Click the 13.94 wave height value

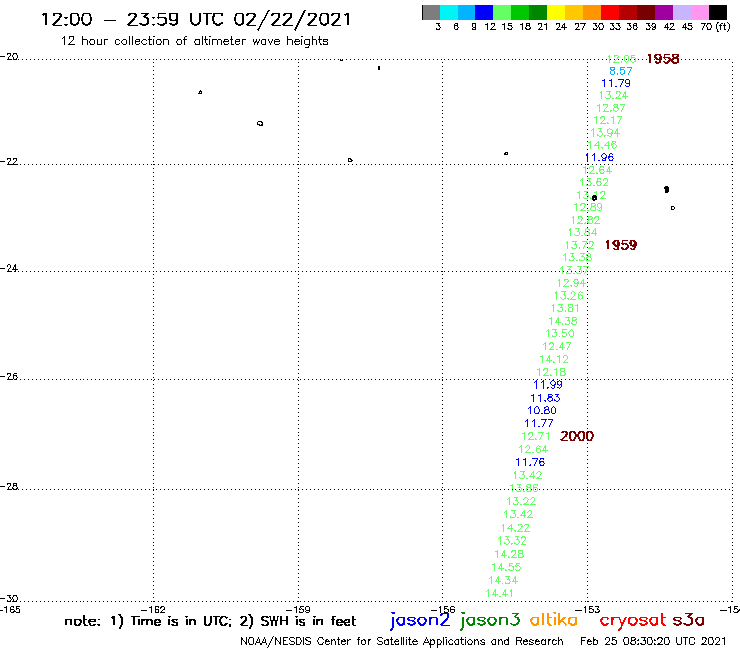pyautogui.click(x=605, y=133)
